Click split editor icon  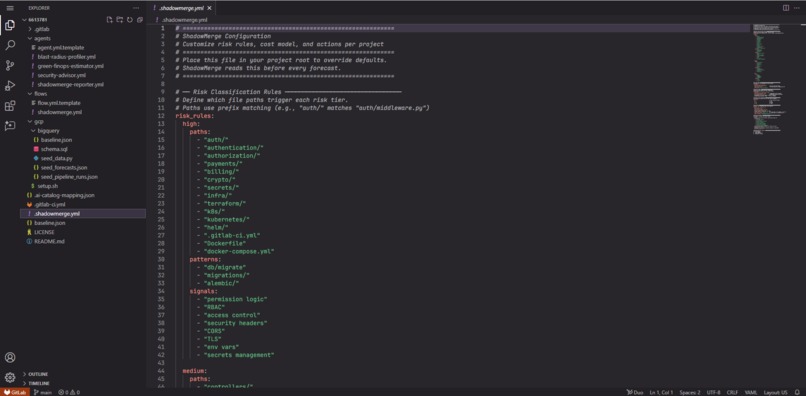pyautogui.click(x=785, y=8)
